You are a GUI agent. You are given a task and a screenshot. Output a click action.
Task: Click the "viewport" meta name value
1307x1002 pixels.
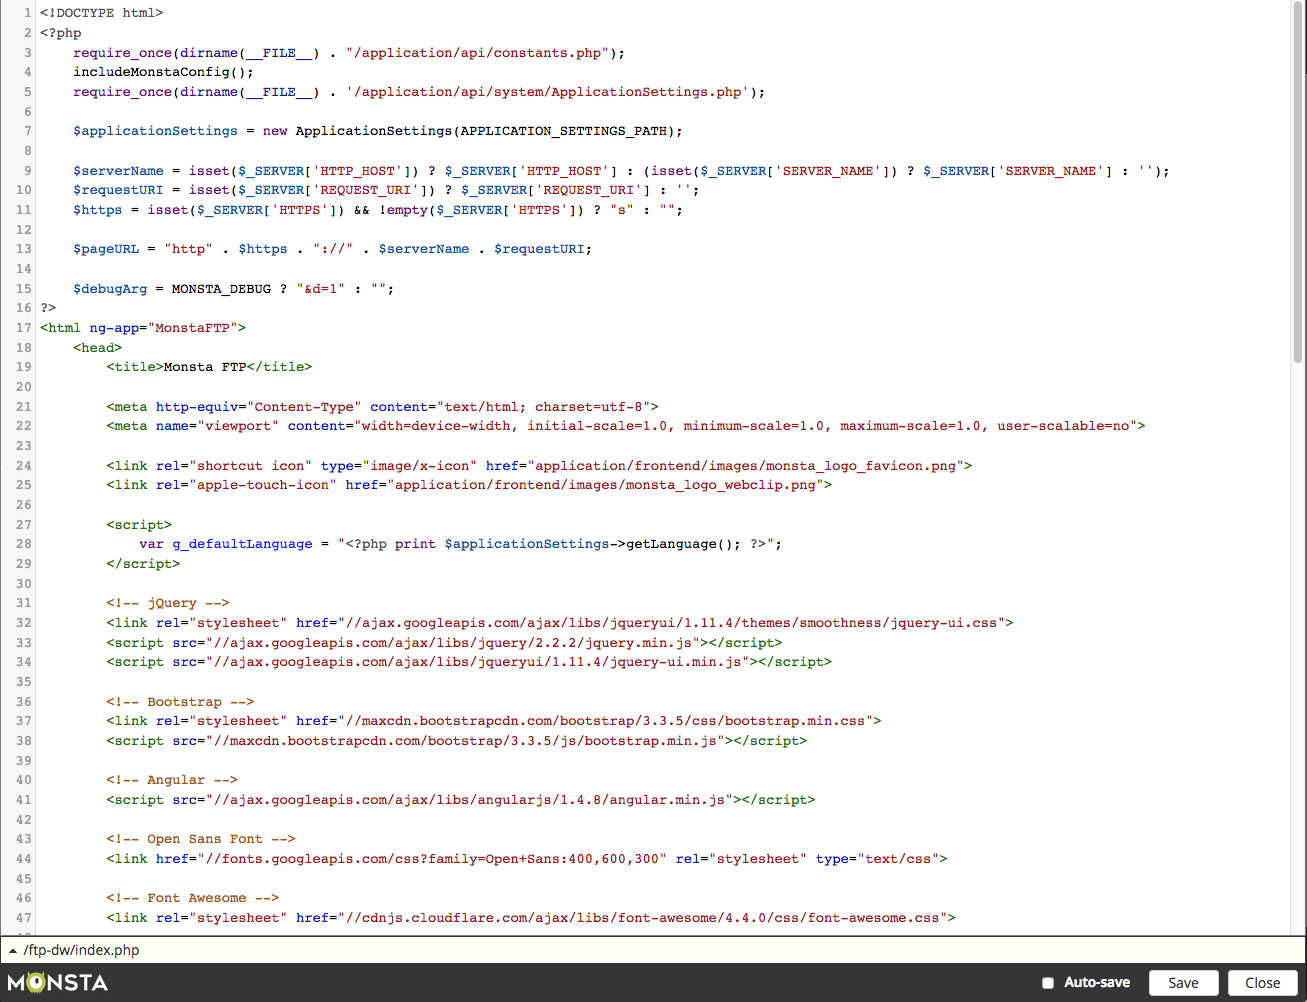pyautogui.click(x=237, y=426)
